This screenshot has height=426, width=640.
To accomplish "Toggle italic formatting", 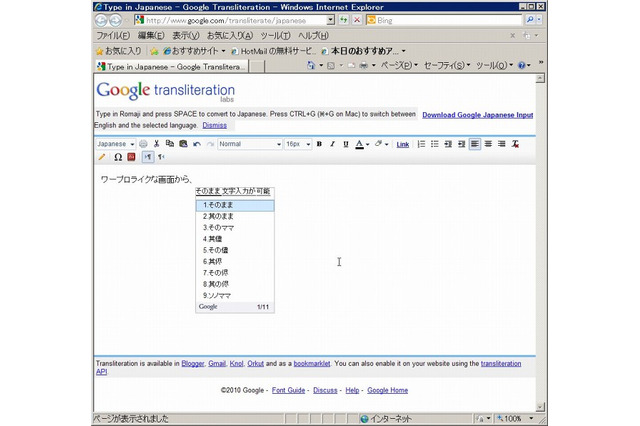I will click(x=333, y=144).
